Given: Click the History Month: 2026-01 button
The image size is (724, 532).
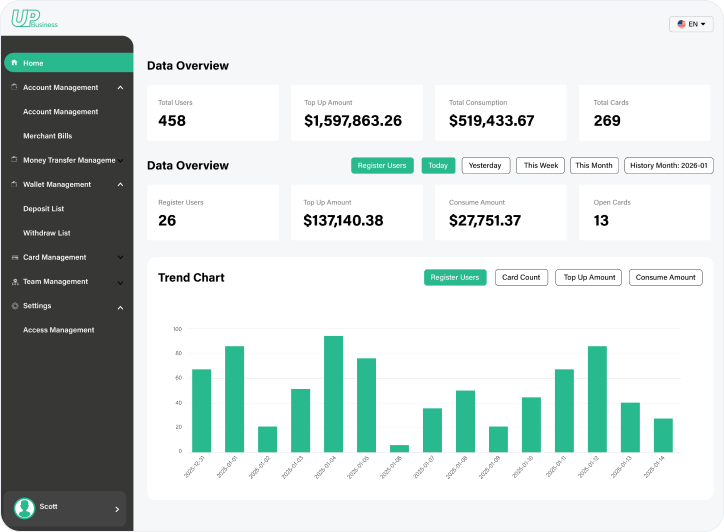Looking at the screenshot, I should (669, 166).
